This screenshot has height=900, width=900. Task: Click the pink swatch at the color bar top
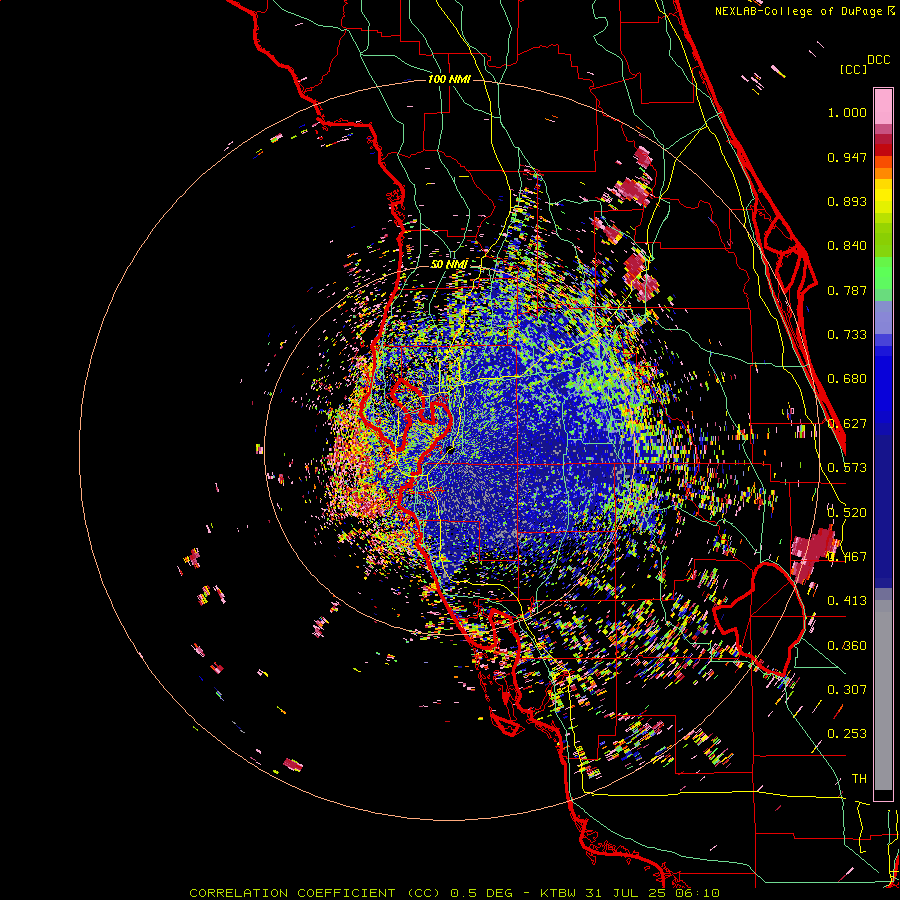pyautogui.click(x=883, y=107)
